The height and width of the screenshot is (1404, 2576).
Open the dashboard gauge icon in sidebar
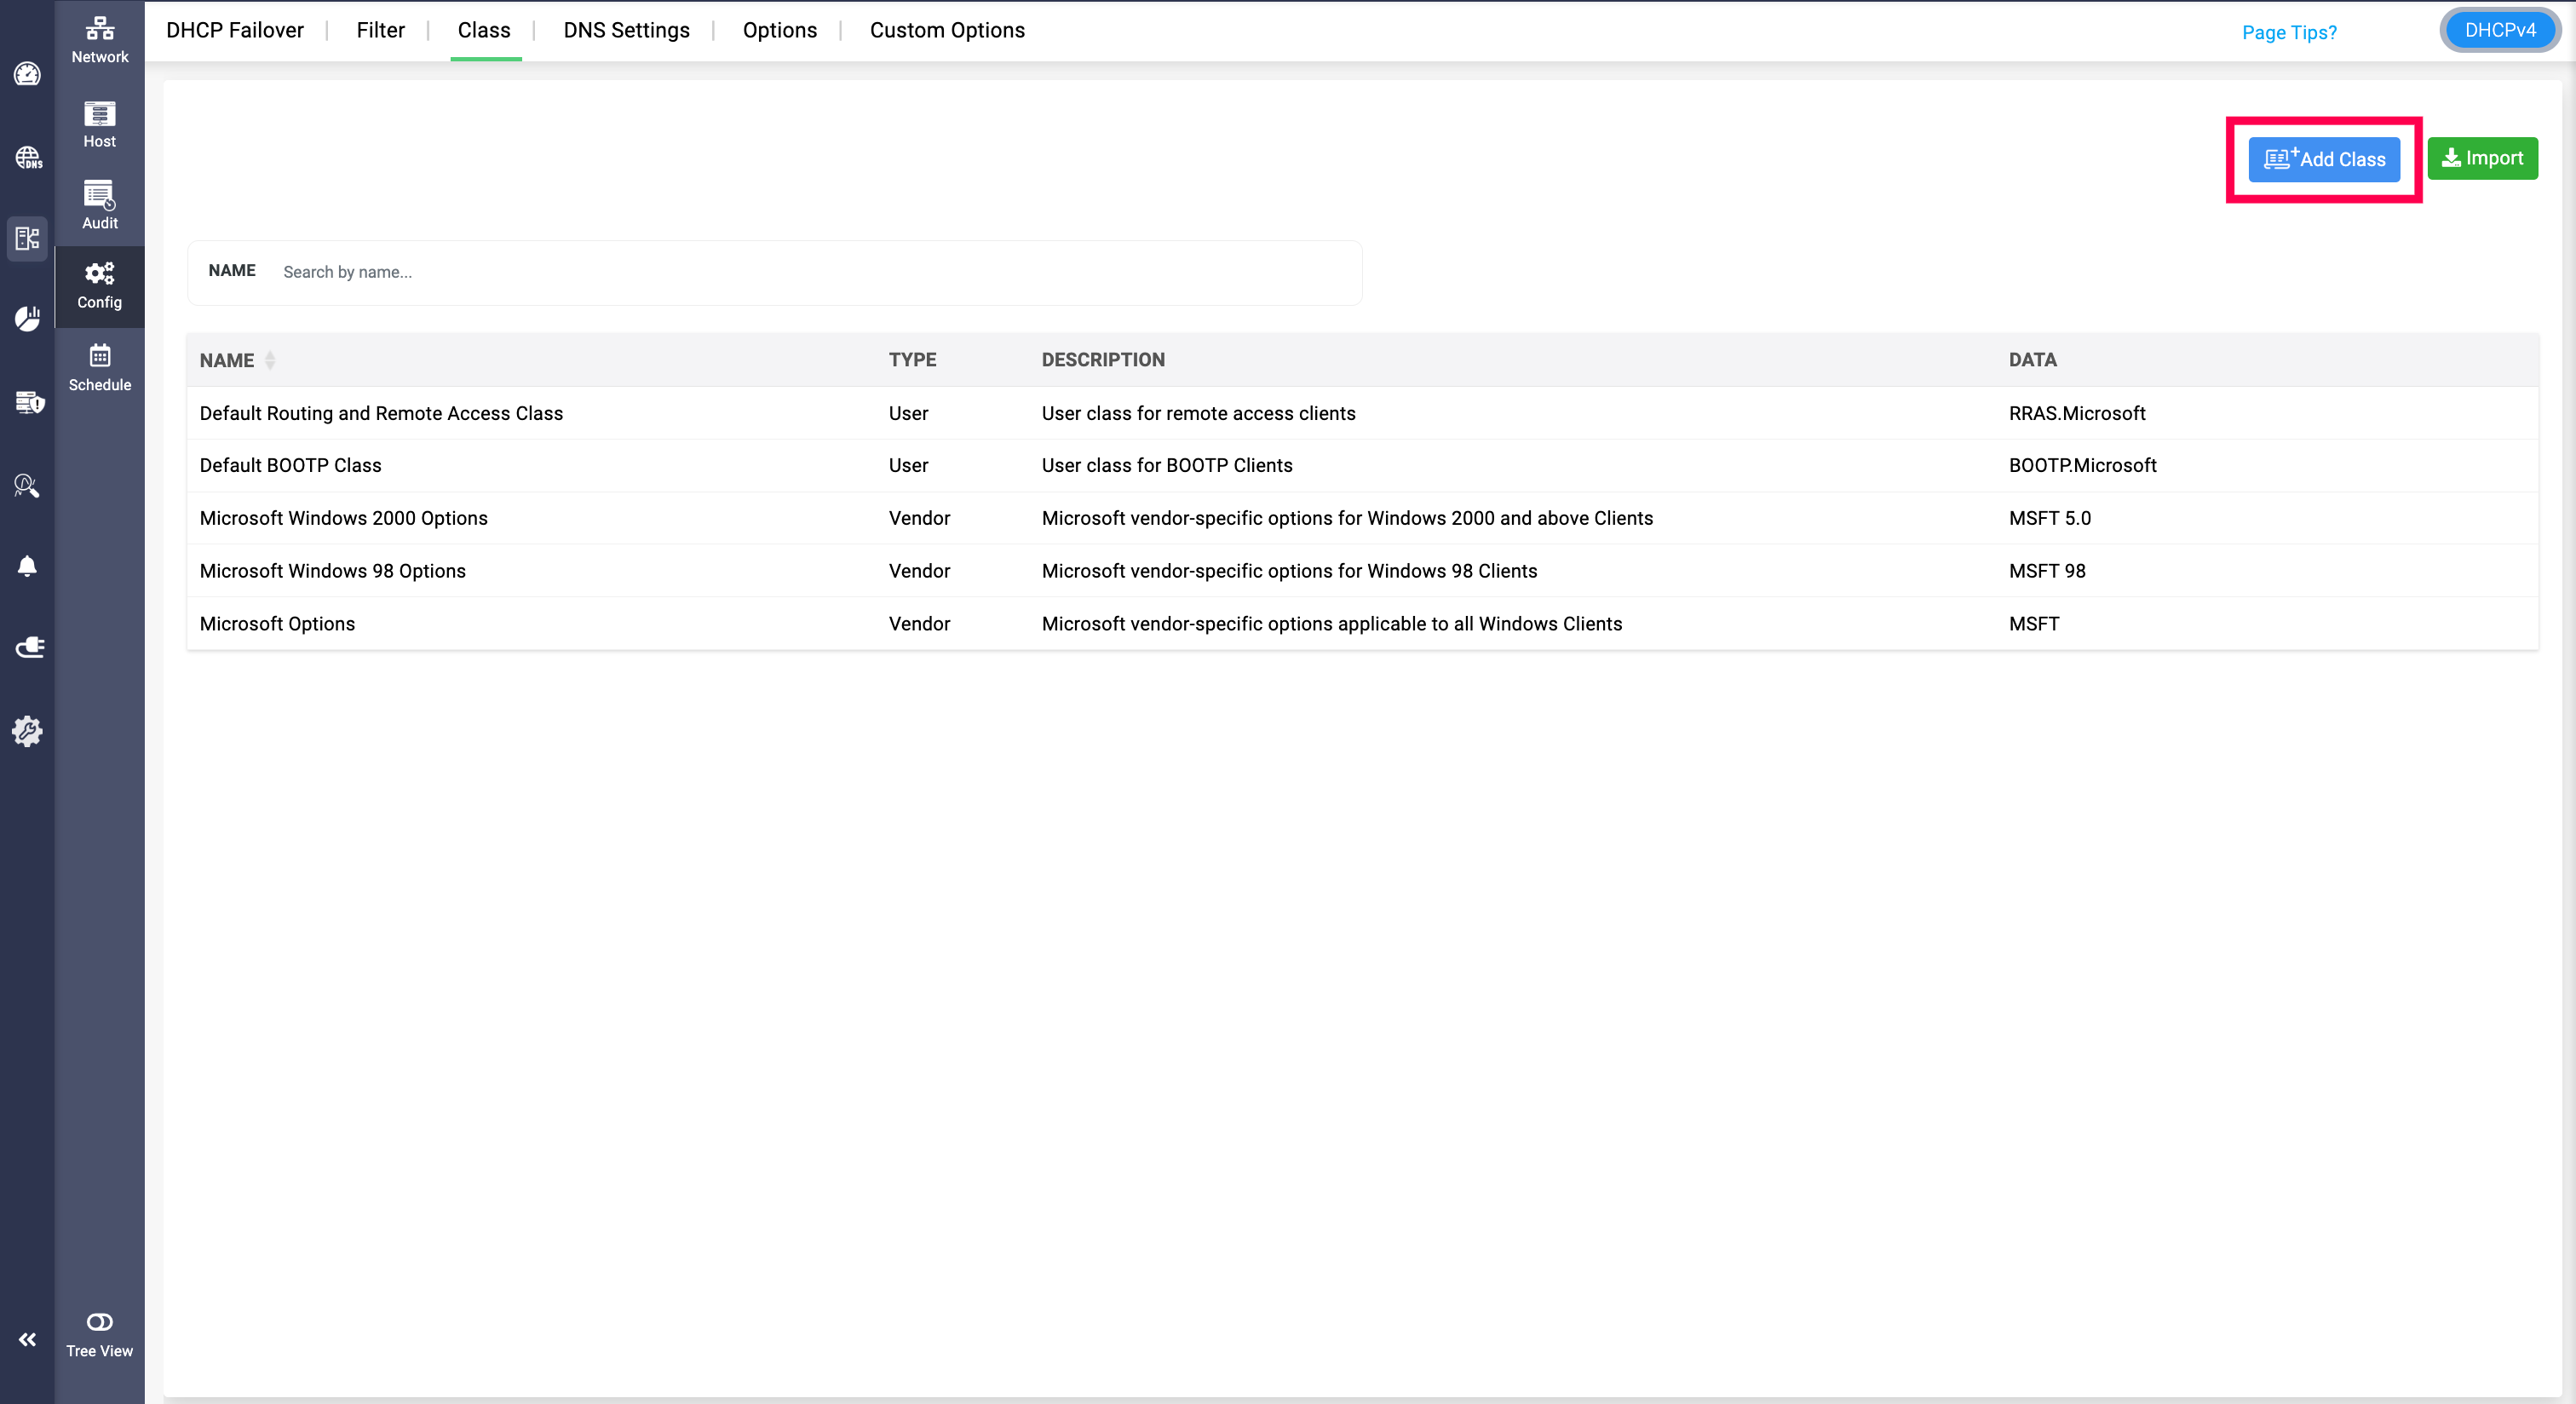27,74
